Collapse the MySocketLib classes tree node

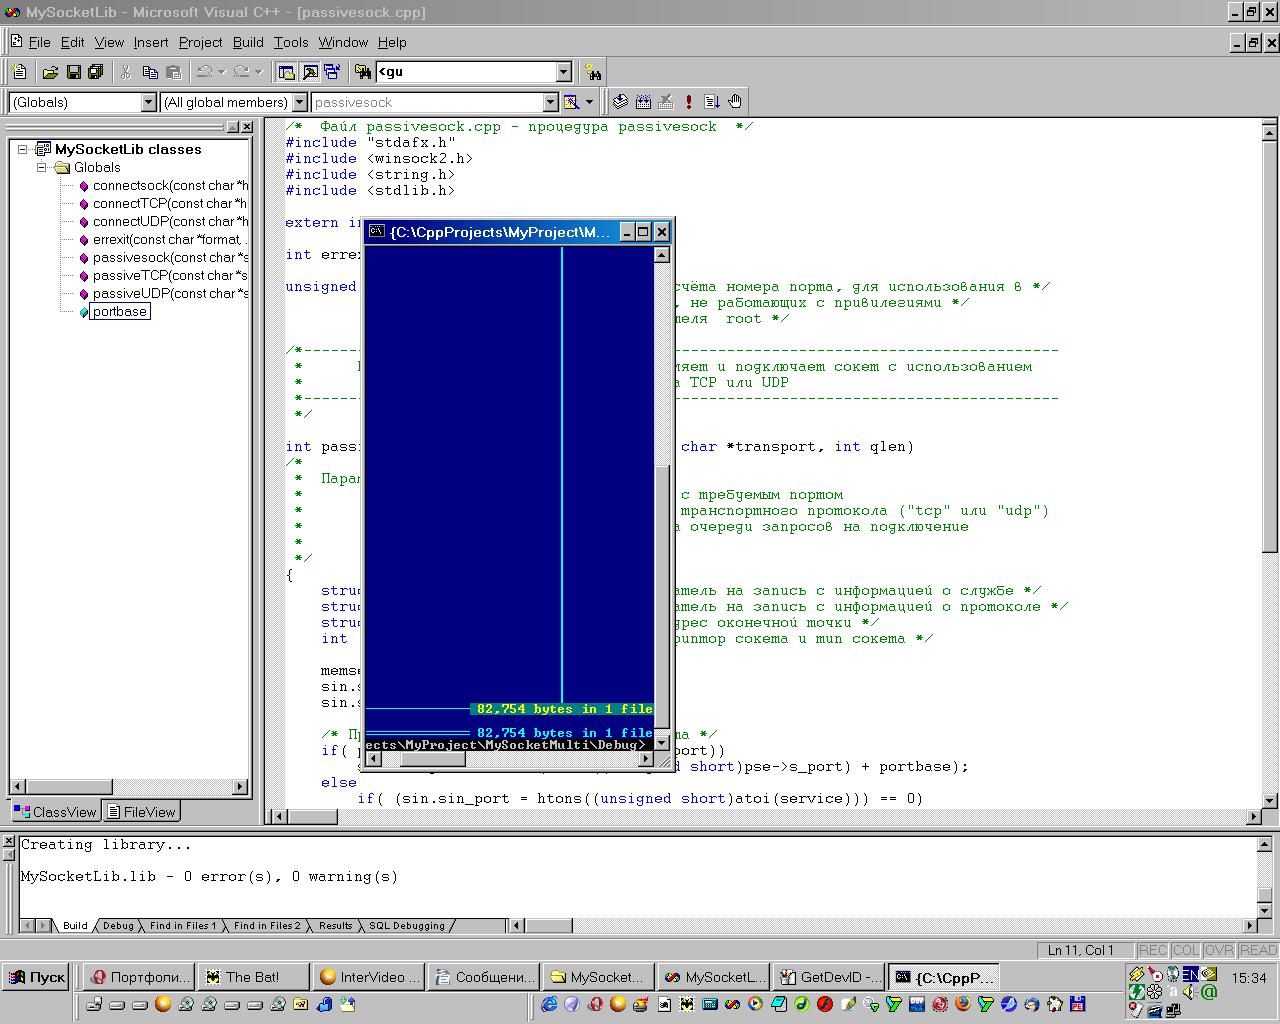point(23,149)
